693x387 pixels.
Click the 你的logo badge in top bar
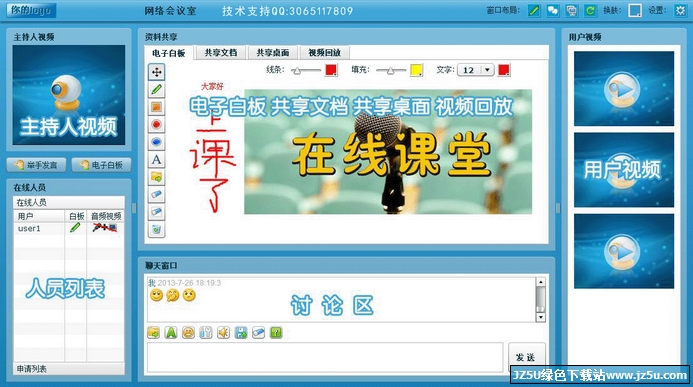click(x=31, y=10)
